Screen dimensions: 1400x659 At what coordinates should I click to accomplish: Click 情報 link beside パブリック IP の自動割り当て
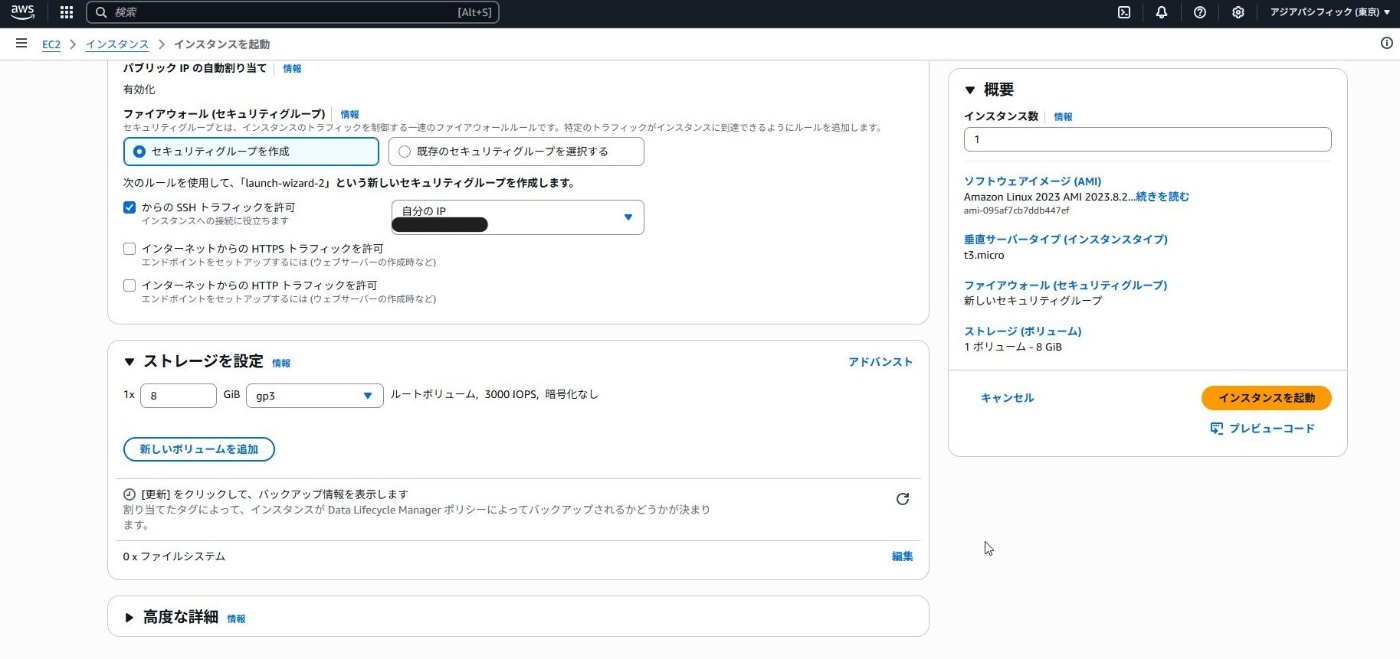[292, 69]
